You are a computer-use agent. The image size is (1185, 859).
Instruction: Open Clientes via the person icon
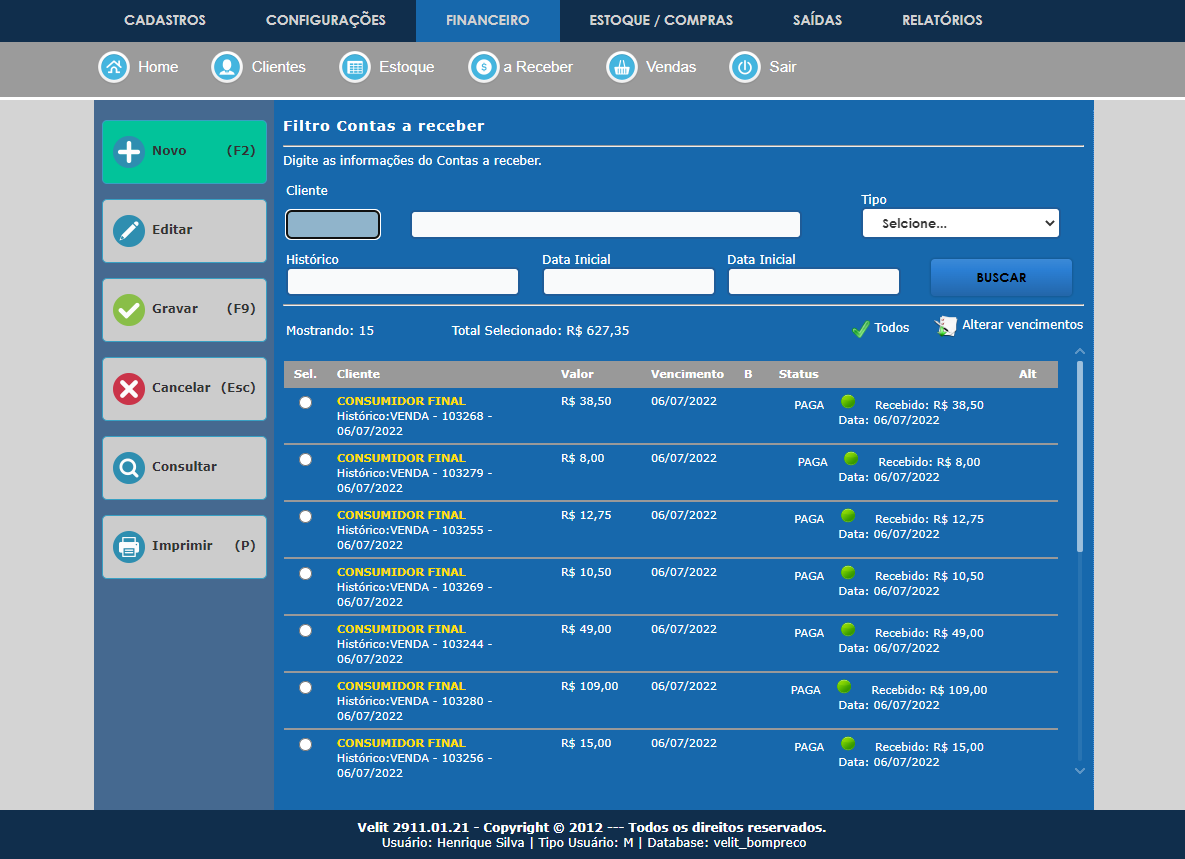pyautogui.click(x=228, y=67)
